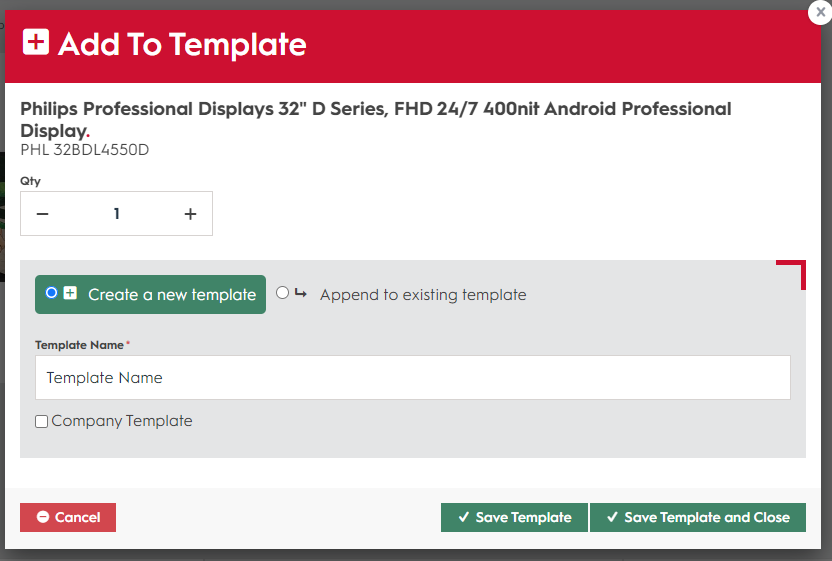The width and height of the screenshot is (832, 561).
Task: Click the product code PHL 32BDL4550D
Action: [85, 150]
